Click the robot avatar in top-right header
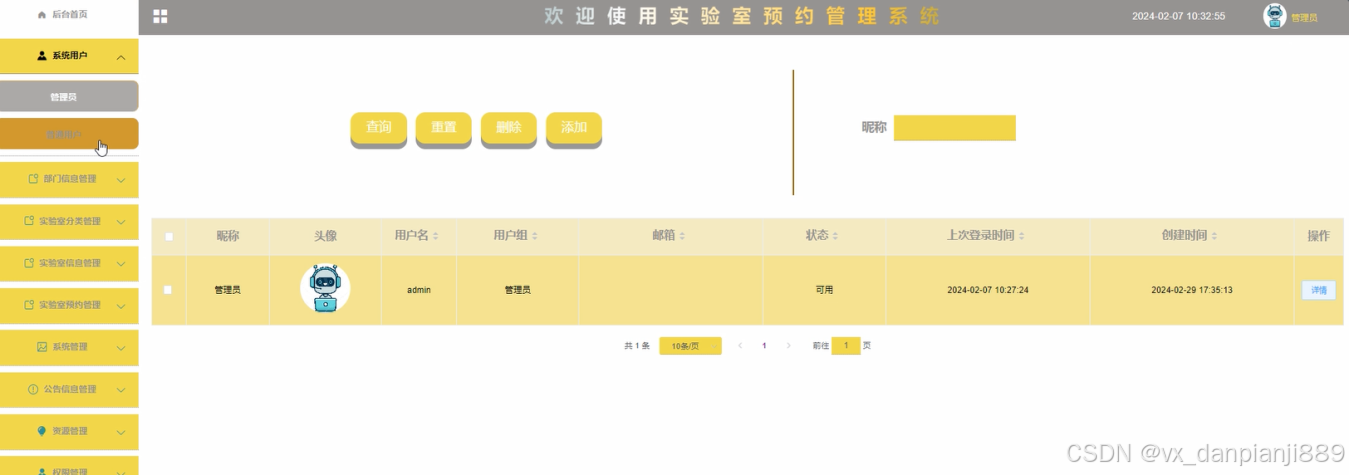Screen dimensions: 1349x475 (x=1275, y=16)
